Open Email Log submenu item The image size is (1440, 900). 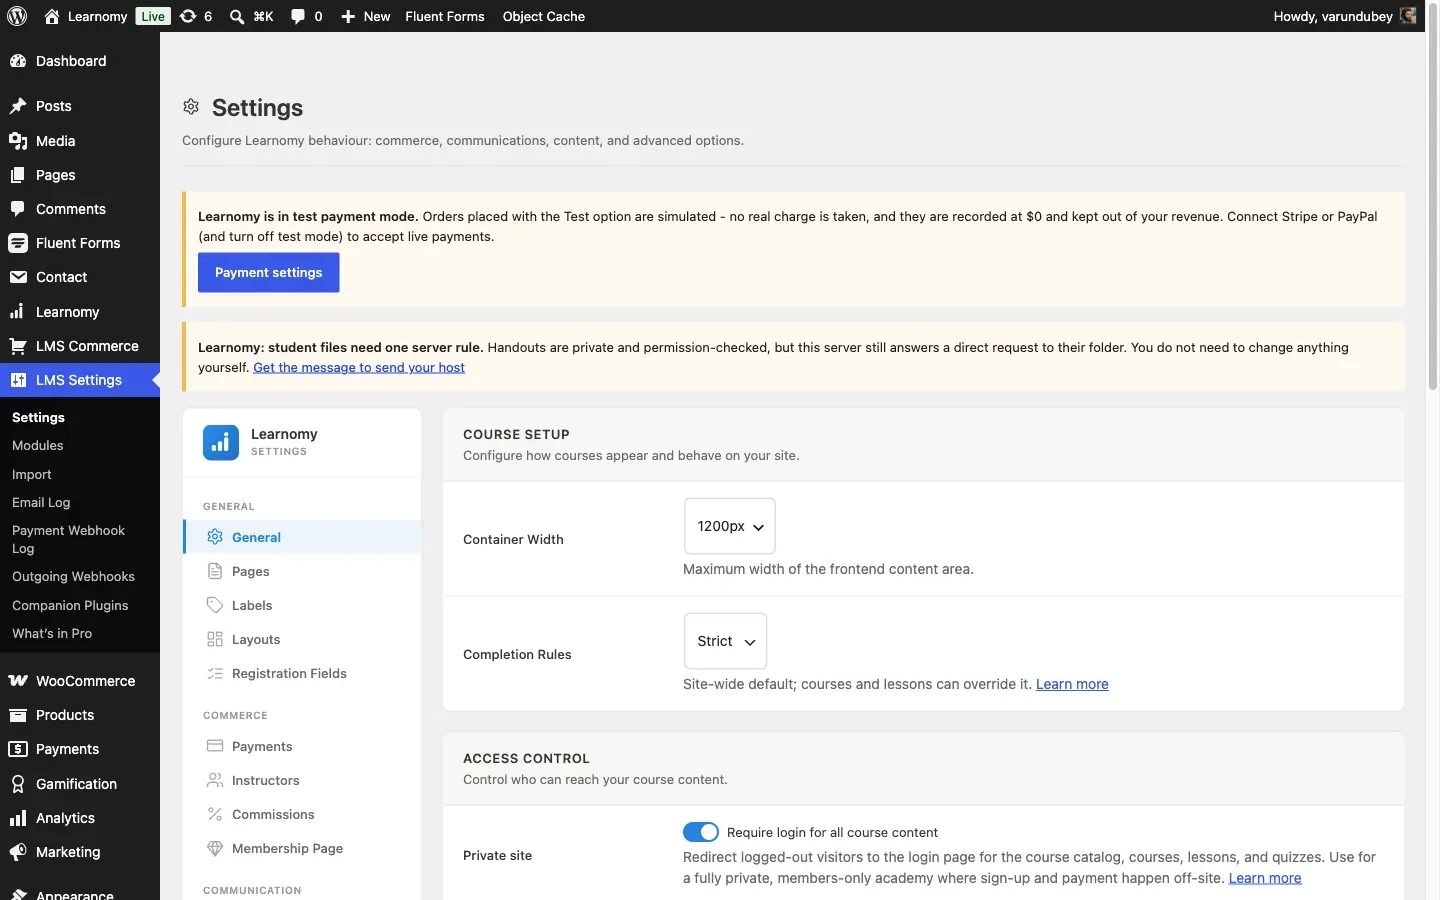80,502
